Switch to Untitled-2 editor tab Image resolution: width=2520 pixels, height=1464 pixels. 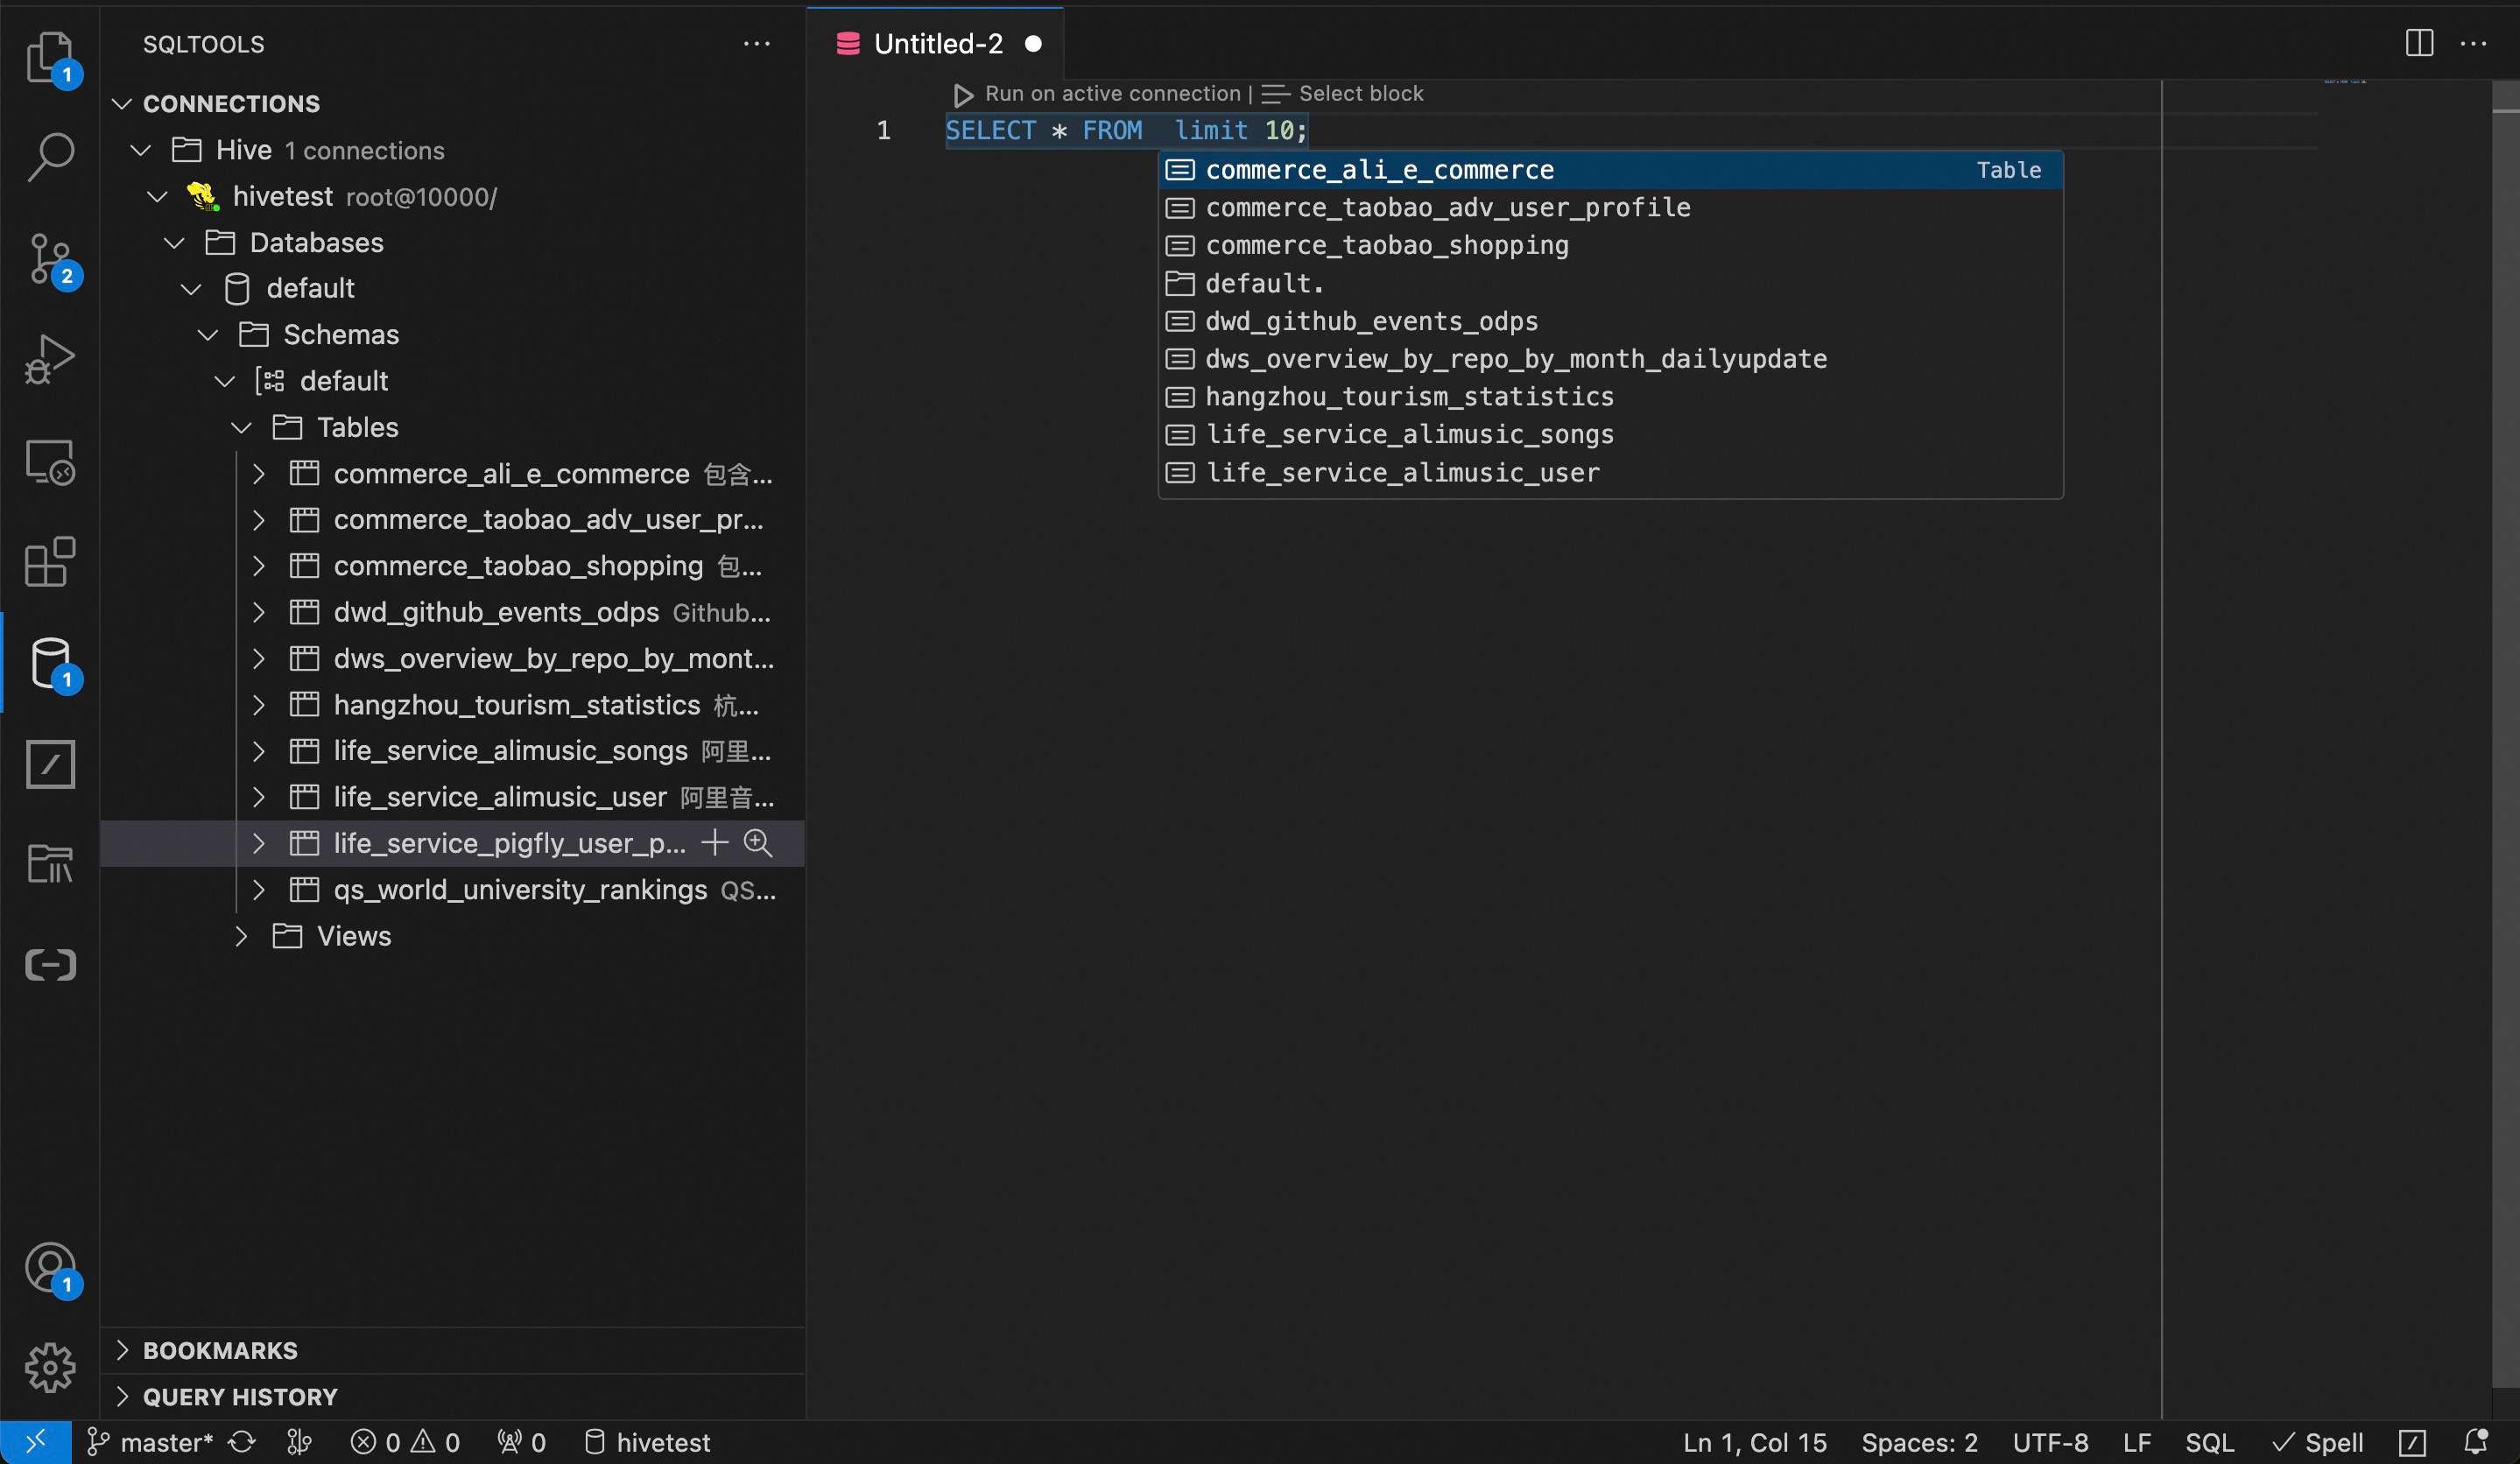935,43
